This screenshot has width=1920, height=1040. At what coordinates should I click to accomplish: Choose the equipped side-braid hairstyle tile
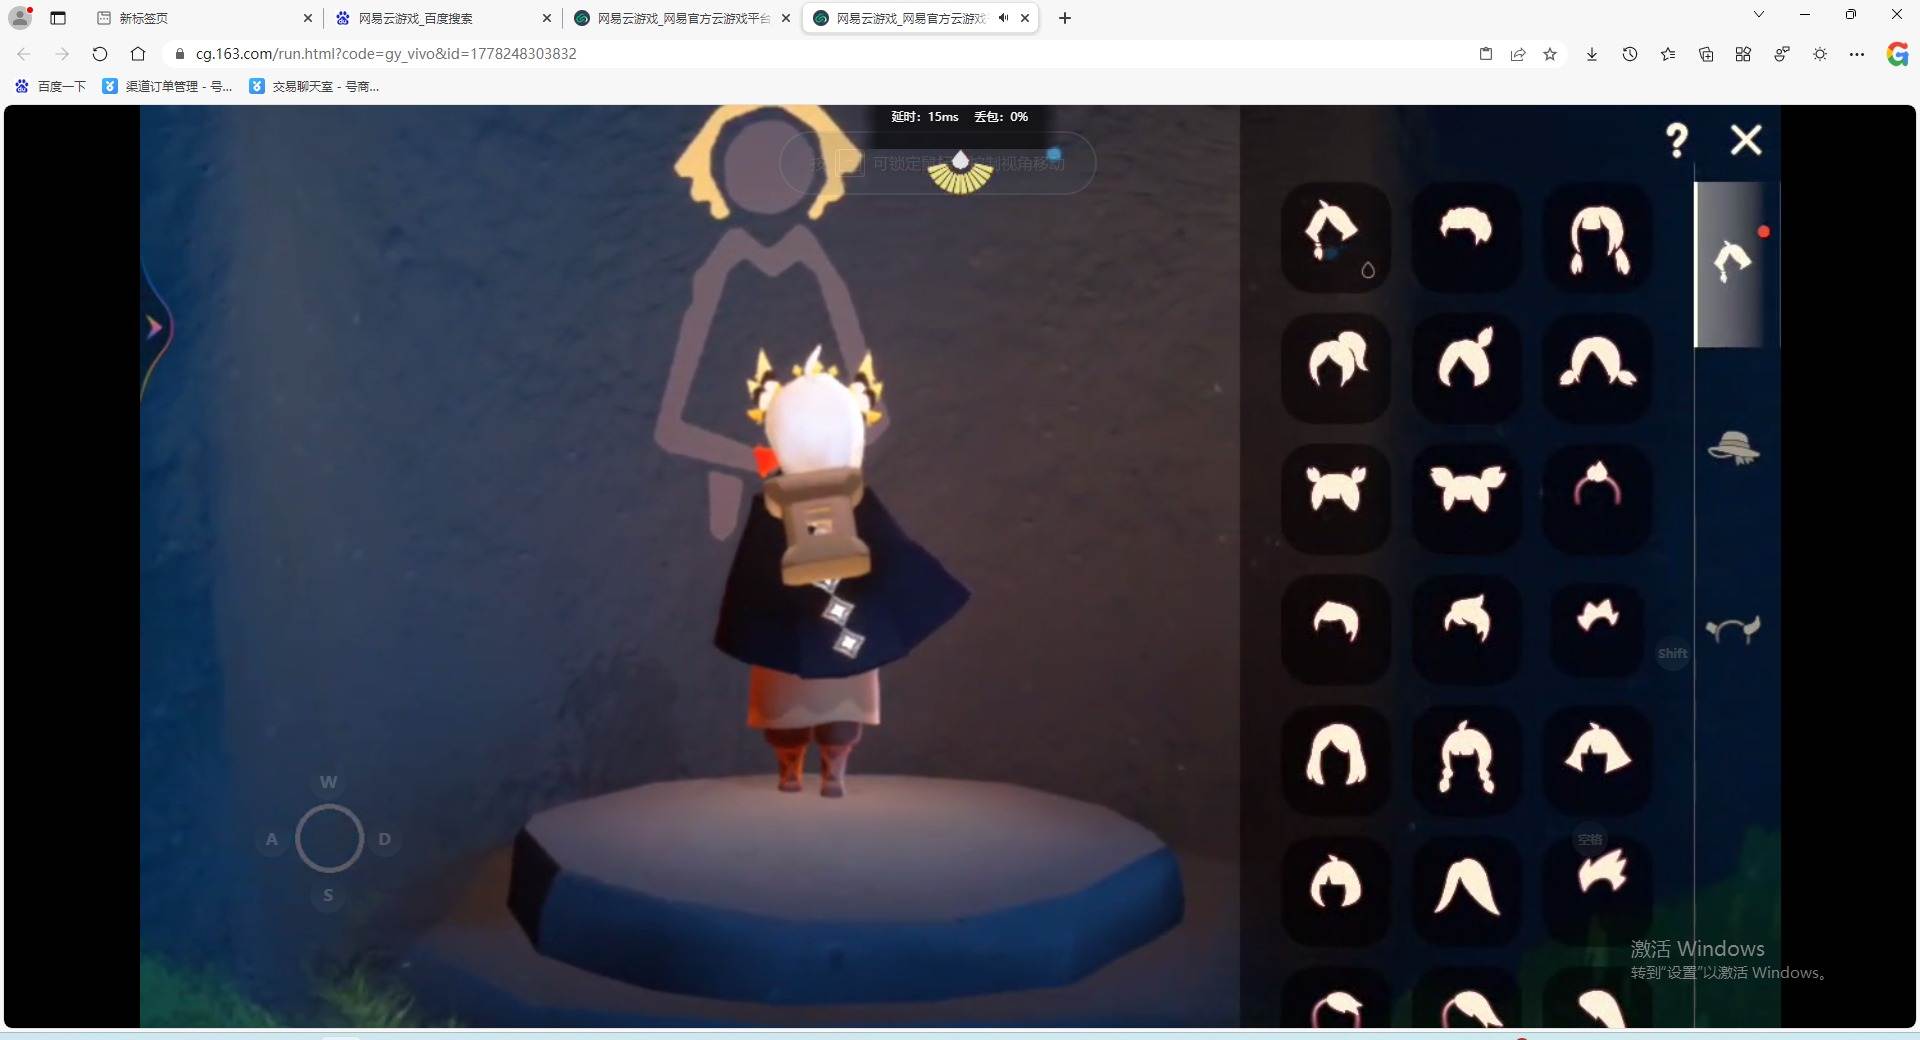(1336, 237)
